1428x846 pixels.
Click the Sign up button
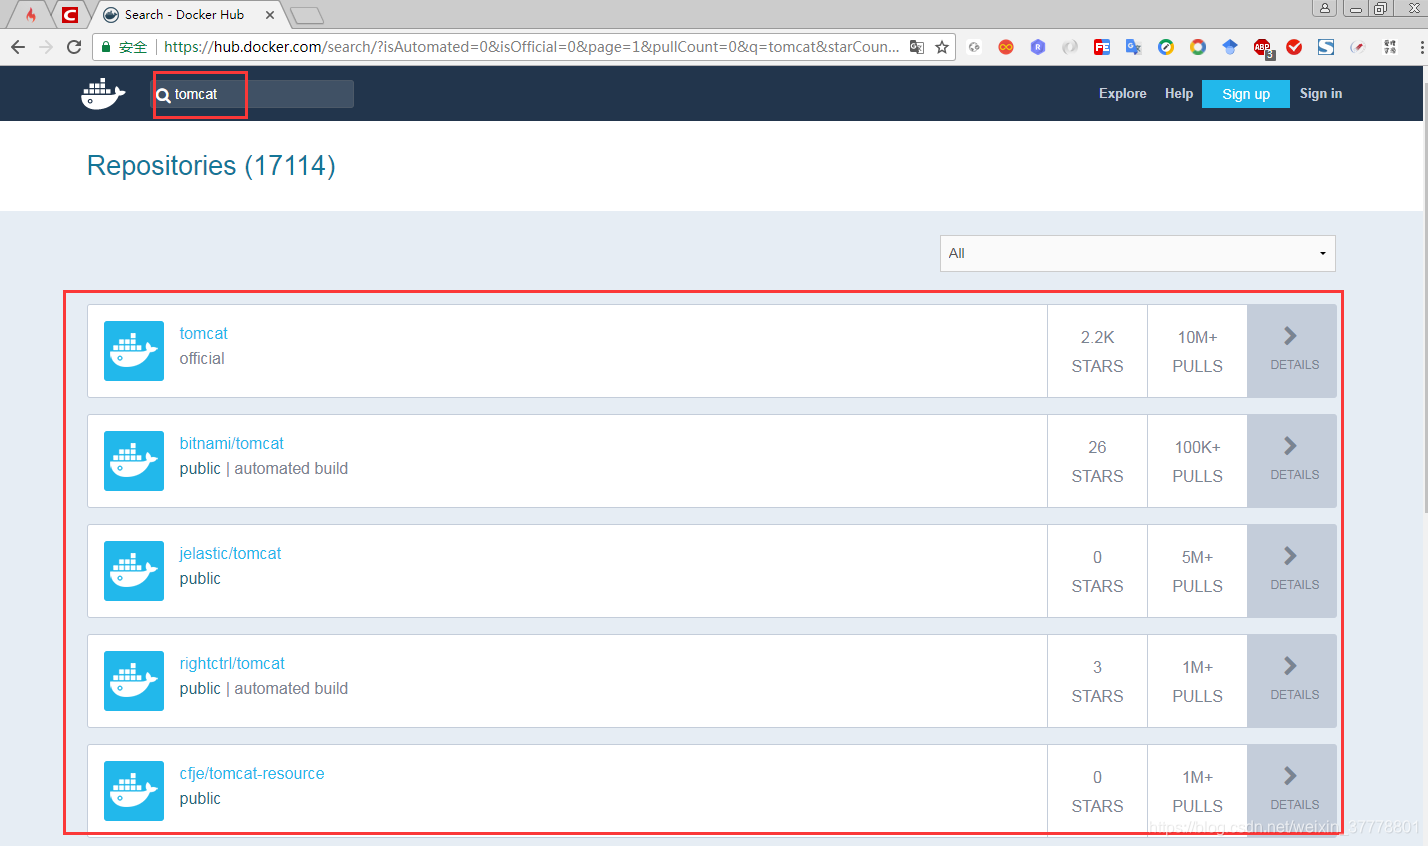(x=1246, y=94)
